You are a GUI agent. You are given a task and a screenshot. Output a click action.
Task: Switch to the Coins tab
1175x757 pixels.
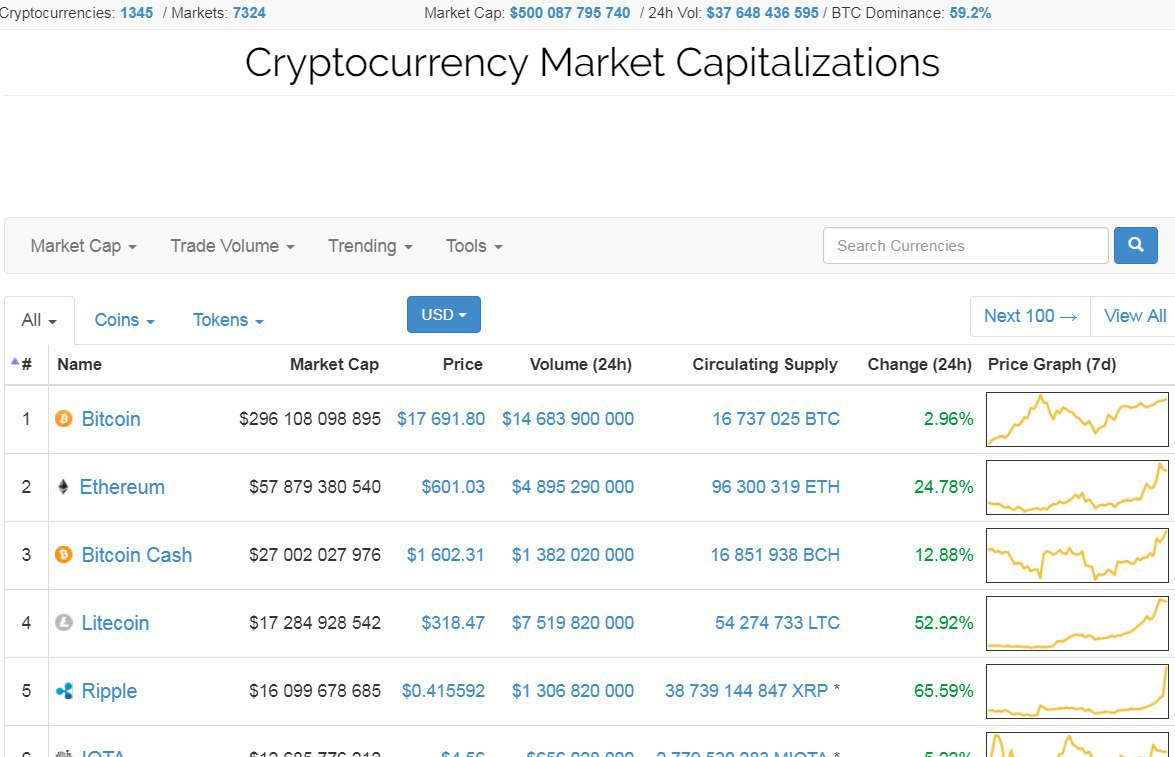(x=124, y=320)
